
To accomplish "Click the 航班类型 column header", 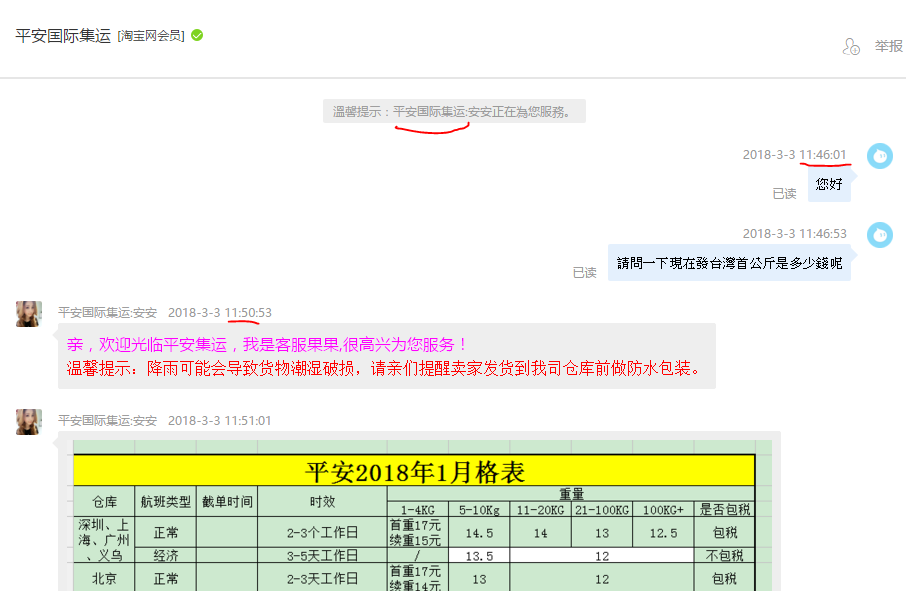I will coord(165,501).
